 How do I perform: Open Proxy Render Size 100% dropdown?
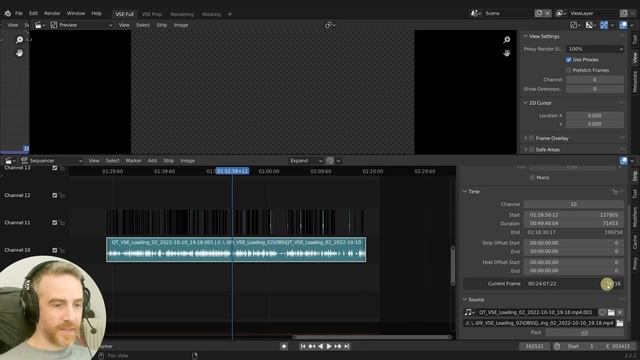595,49
